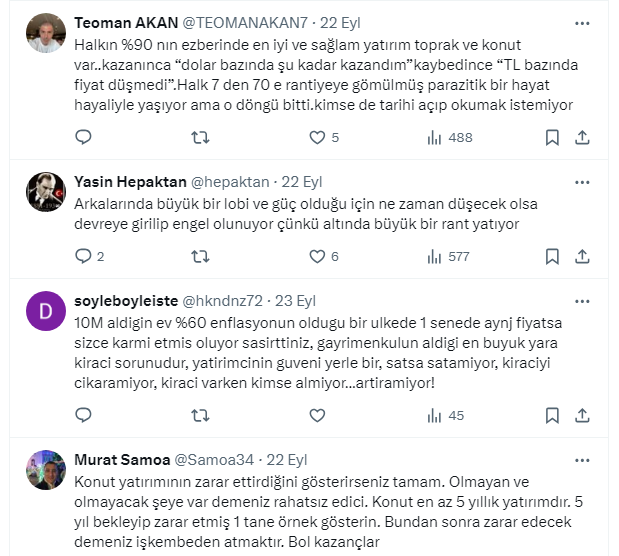Screen dimensions: 619x556
Task: View analytics showing 488 views
Action: coord(435,138)
